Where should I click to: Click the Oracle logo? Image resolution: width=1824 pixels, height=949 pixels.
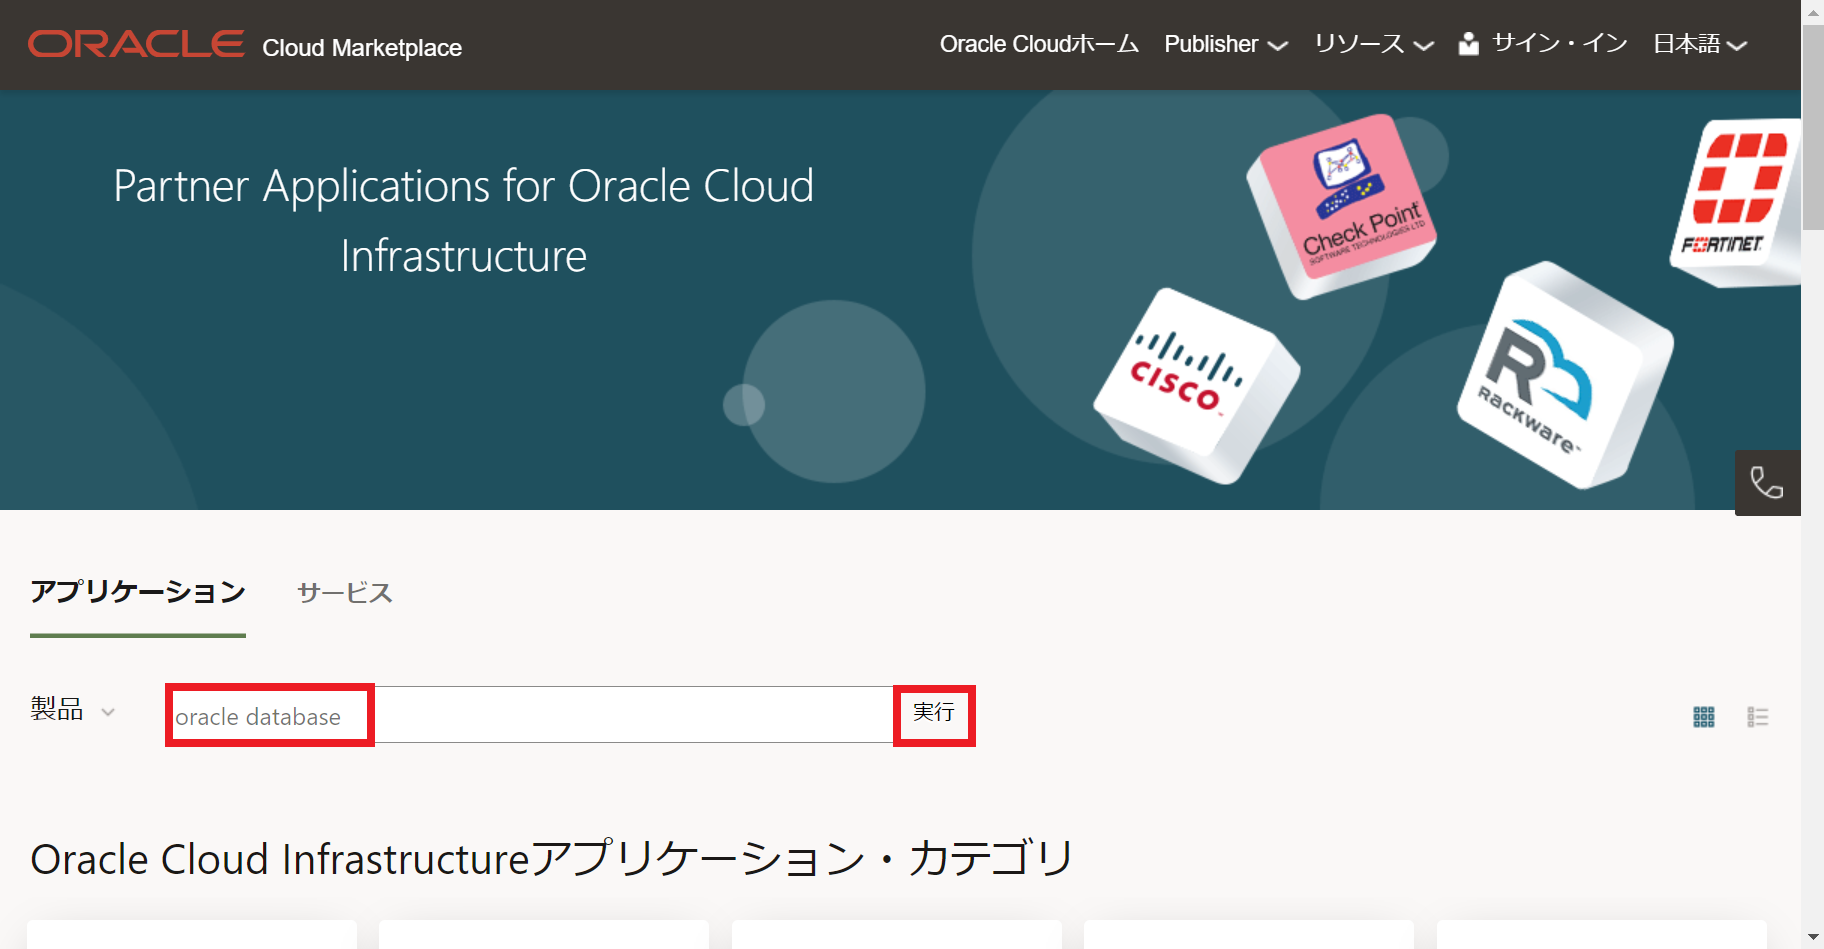pyautogui.click(x=135, y=42)
